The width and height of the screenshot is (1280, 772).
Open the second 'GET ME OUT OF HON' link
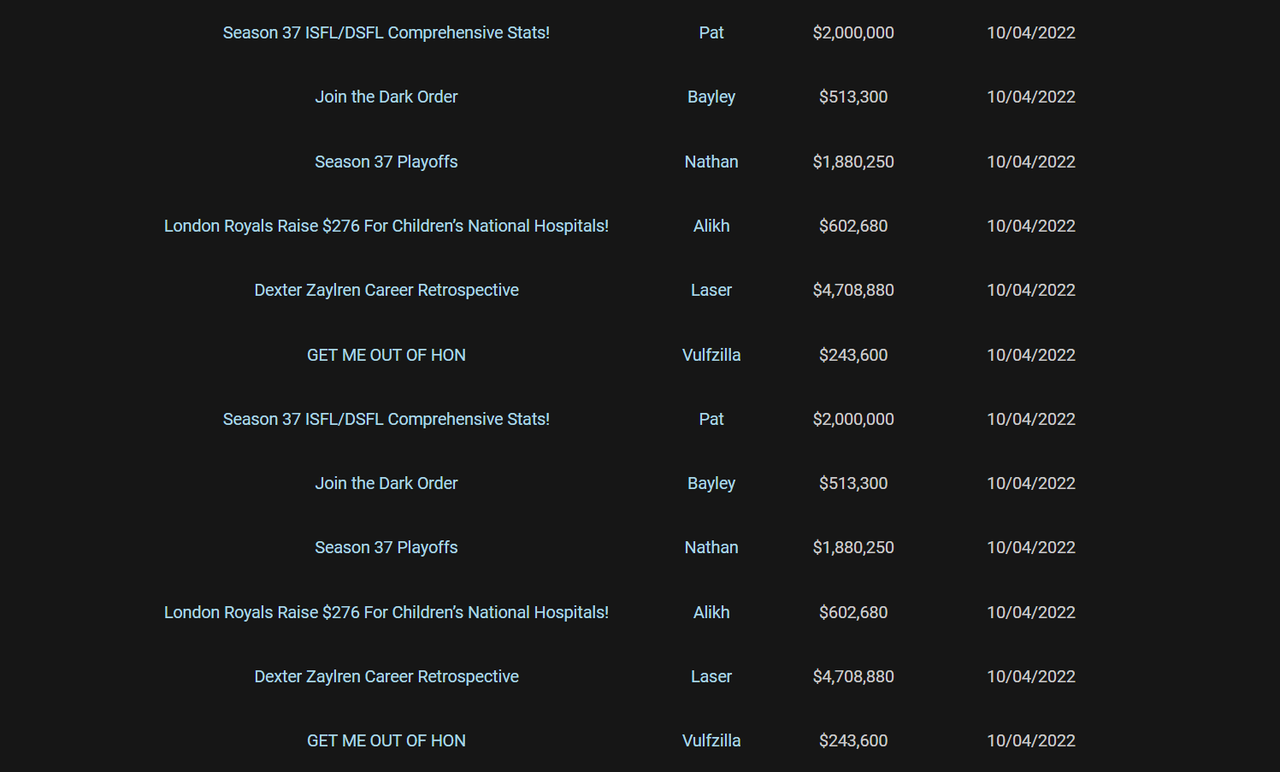386,741
